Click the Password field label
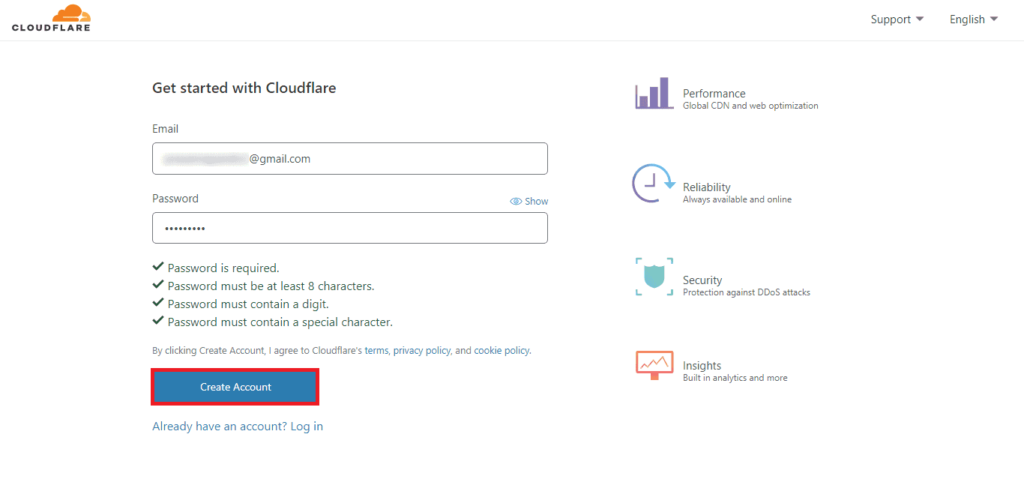Screen dimensions: 1024x488 (x=175, y=198)
